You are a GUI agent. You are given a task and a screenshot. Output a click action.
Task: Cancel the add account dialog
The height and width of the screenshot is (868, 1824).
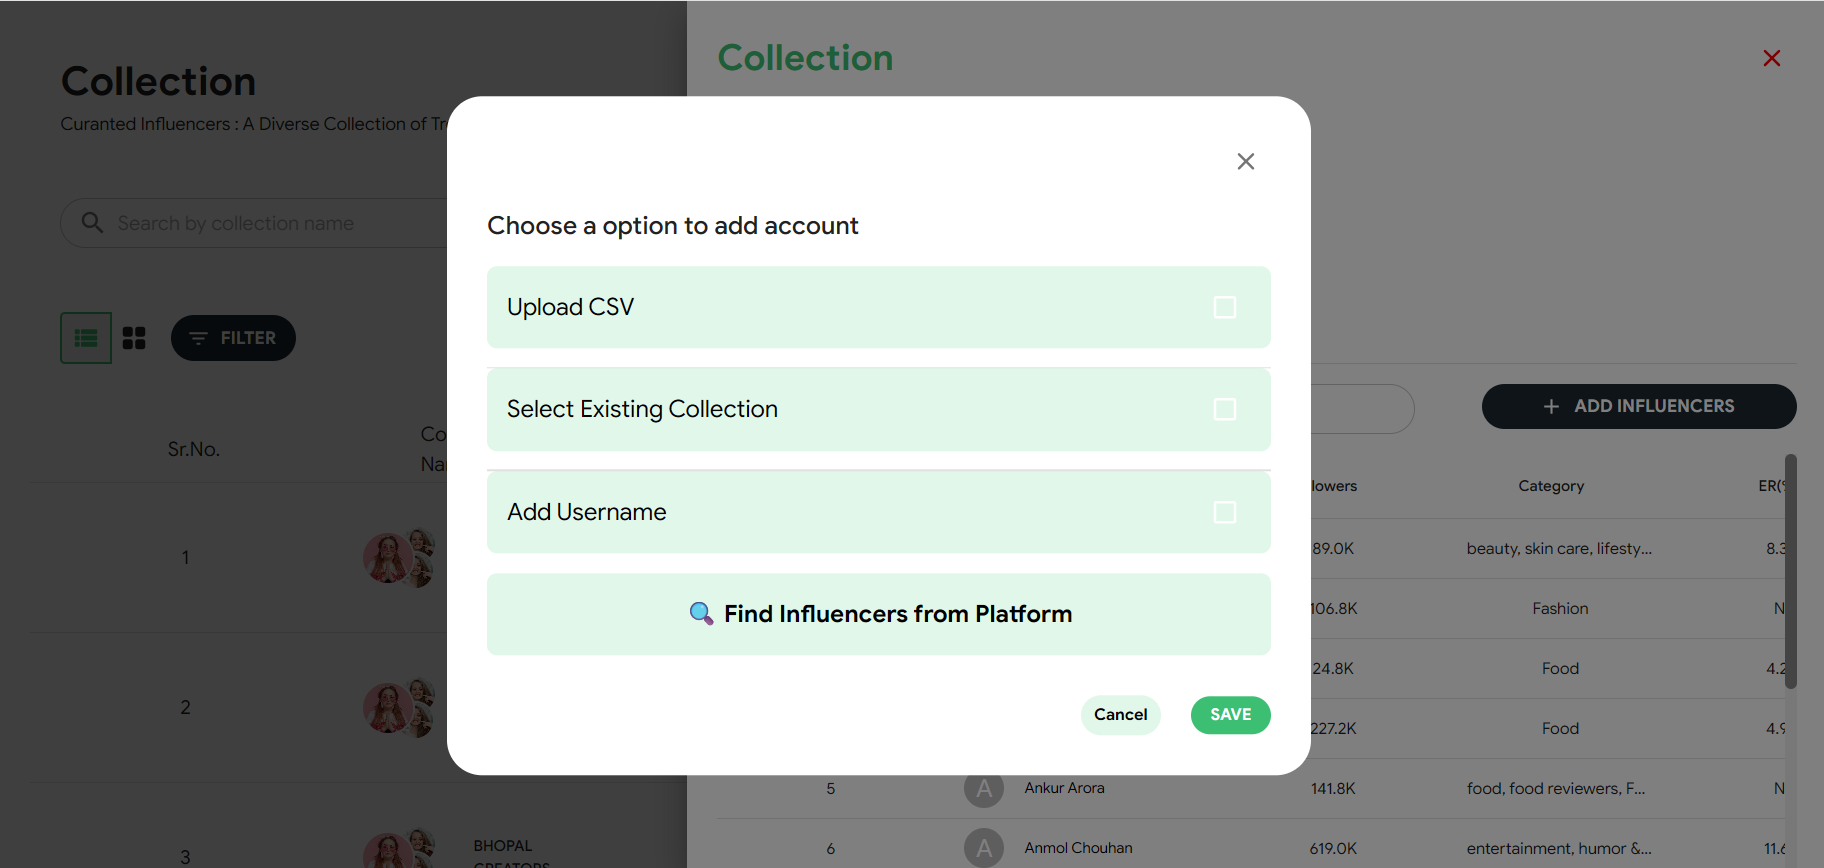pyautogui.click(x=1120, y=715)
